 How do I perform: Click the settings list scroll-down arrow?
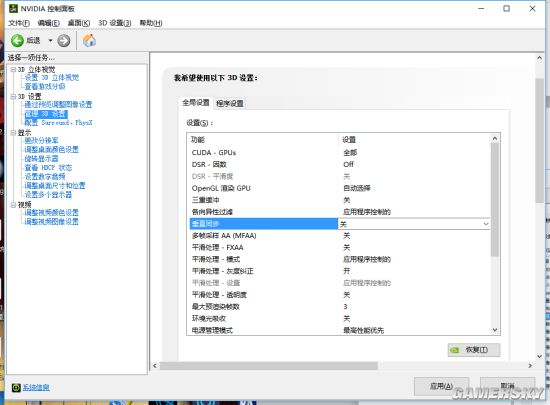pyautogui.click(x=495, y=330)
